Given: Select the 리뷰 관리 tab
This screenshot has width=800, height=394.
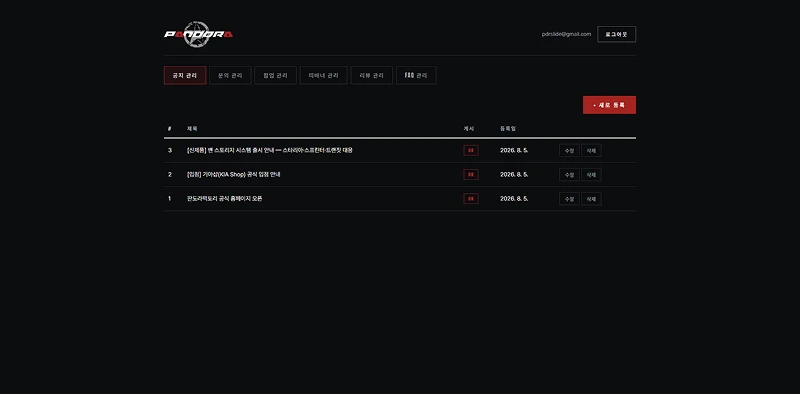Looking at the screenshot, I should tap(371, 76).
